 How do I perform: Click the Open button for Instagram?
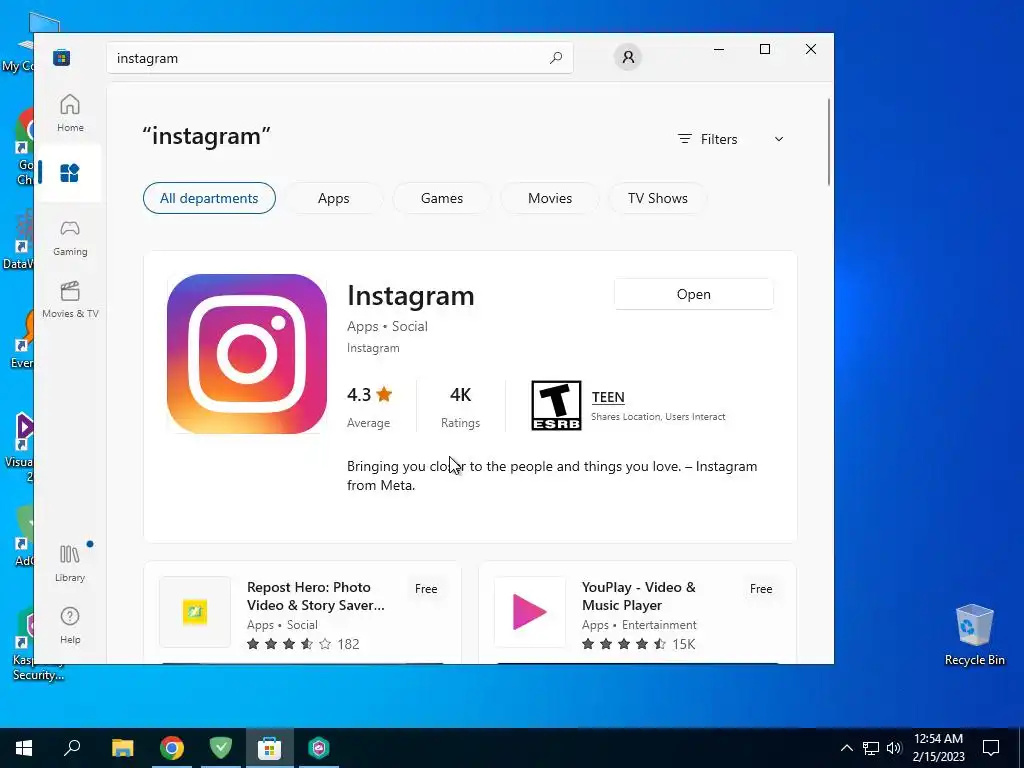(x=694, y=294)
